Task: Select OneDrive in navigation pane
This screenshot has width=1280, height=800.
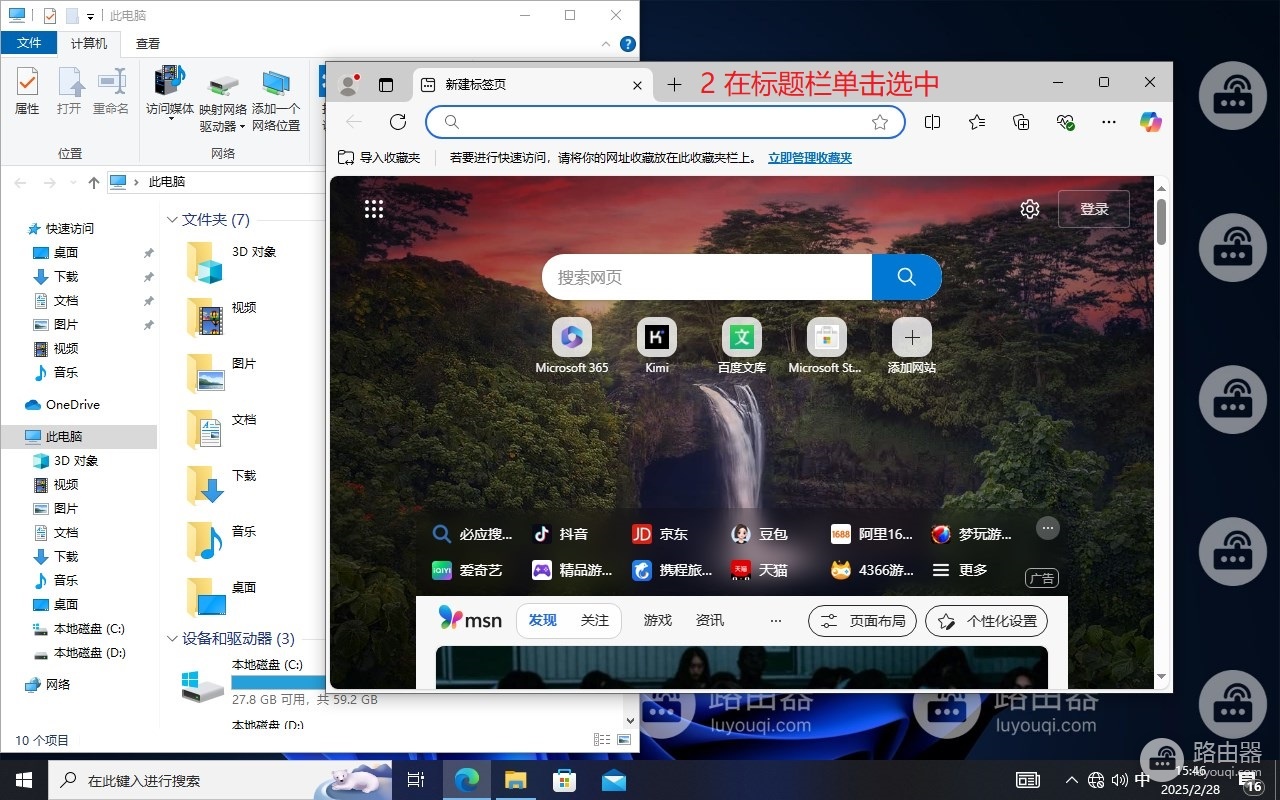Action: (x=62, y=405)
